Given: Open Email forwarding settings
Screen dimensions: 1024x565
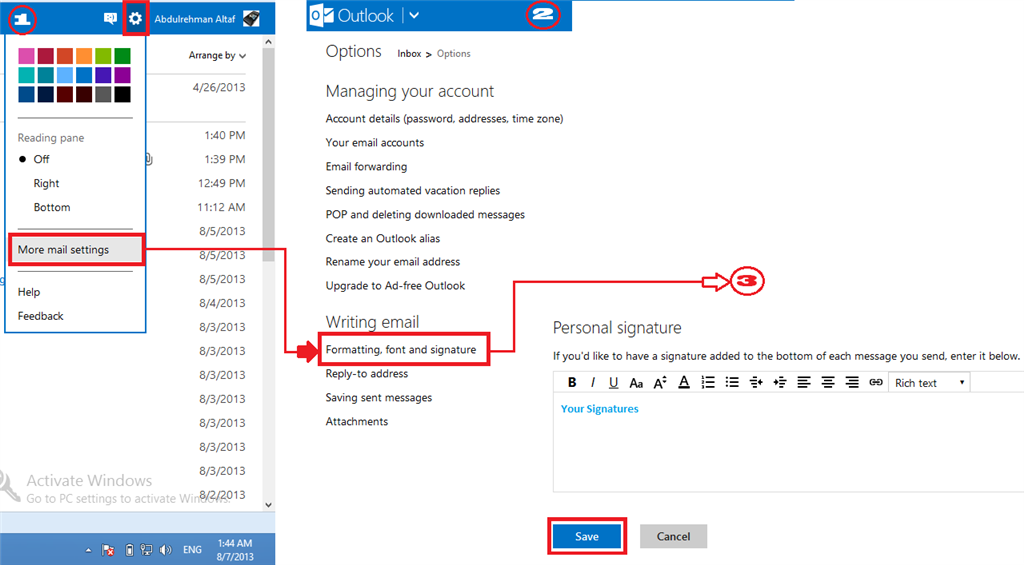Looking at the screenshot, I should [366, 167].
